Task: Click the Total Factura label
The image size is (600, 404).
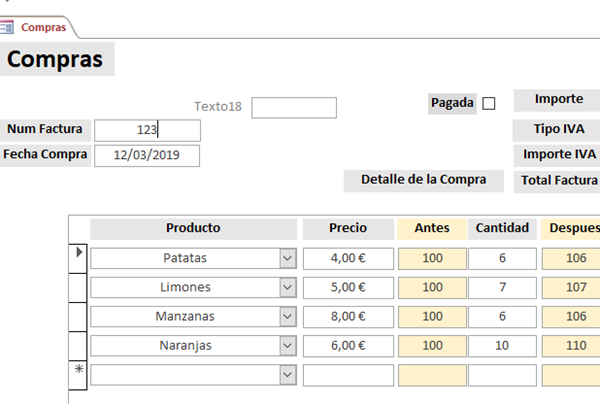Action: [x=559, y=181]
